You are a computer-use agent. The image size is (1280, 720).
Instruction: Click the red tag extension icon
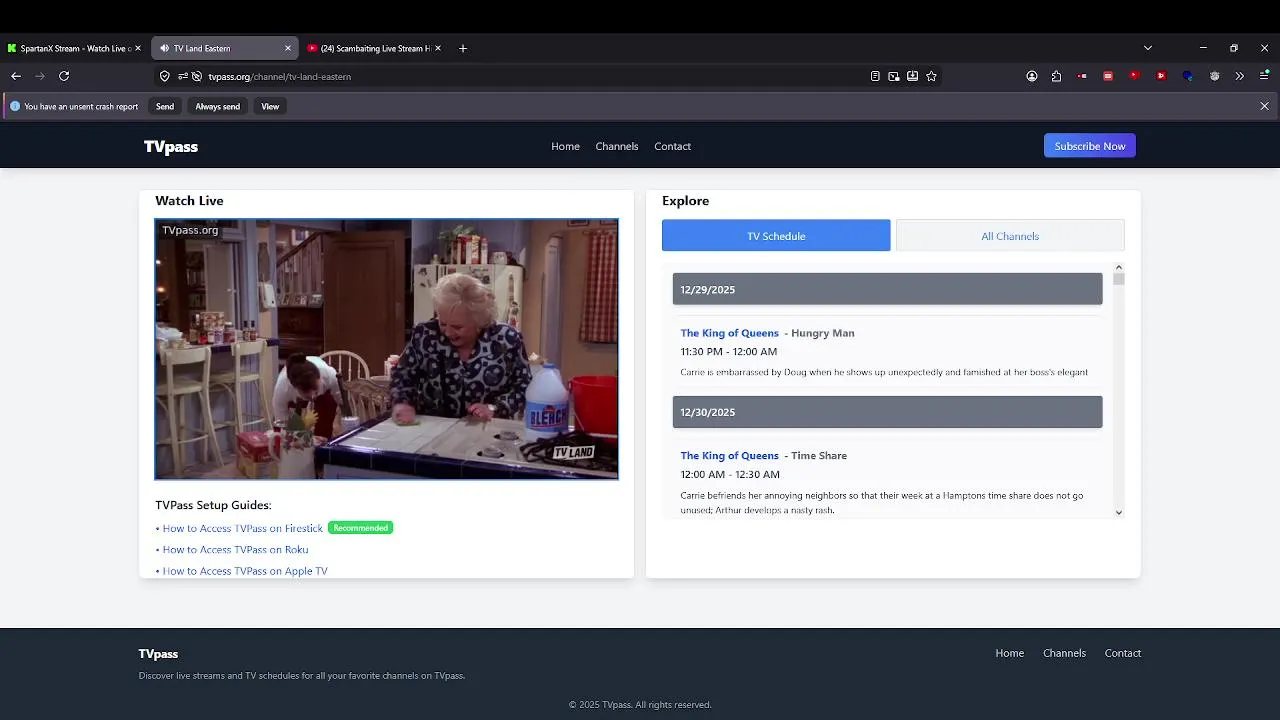click(x=1083, y=76)
